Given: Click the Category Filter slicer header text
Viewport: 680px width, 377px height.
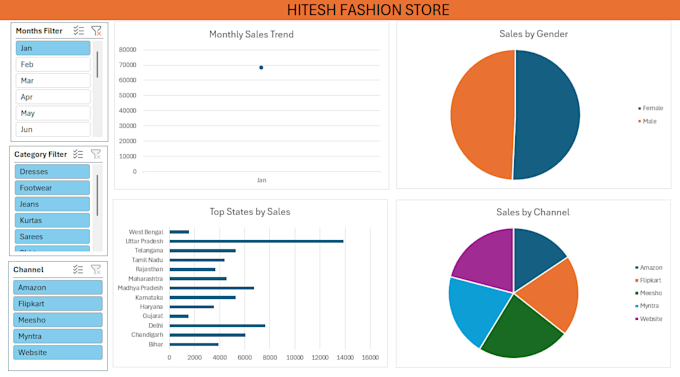Looking at the screenshot, I should click(40, 154).
